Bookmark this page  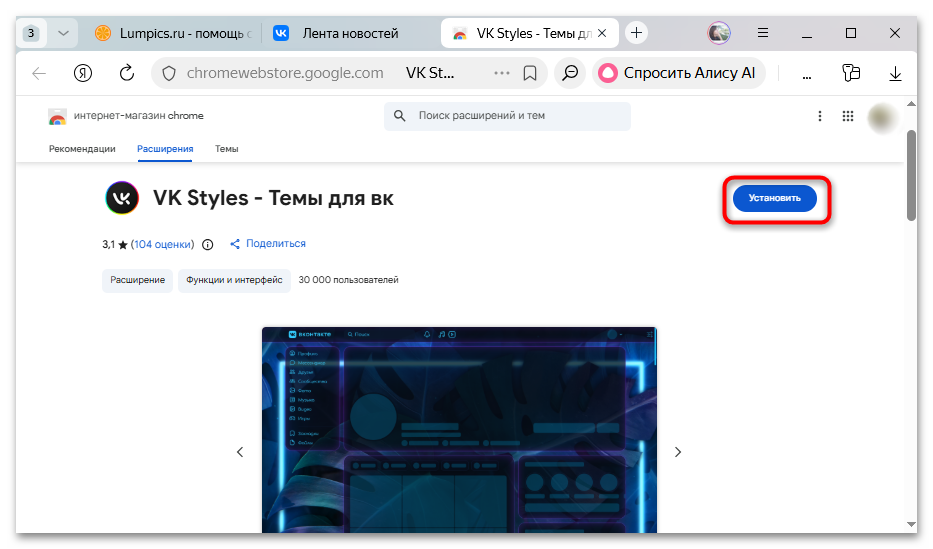530,73
